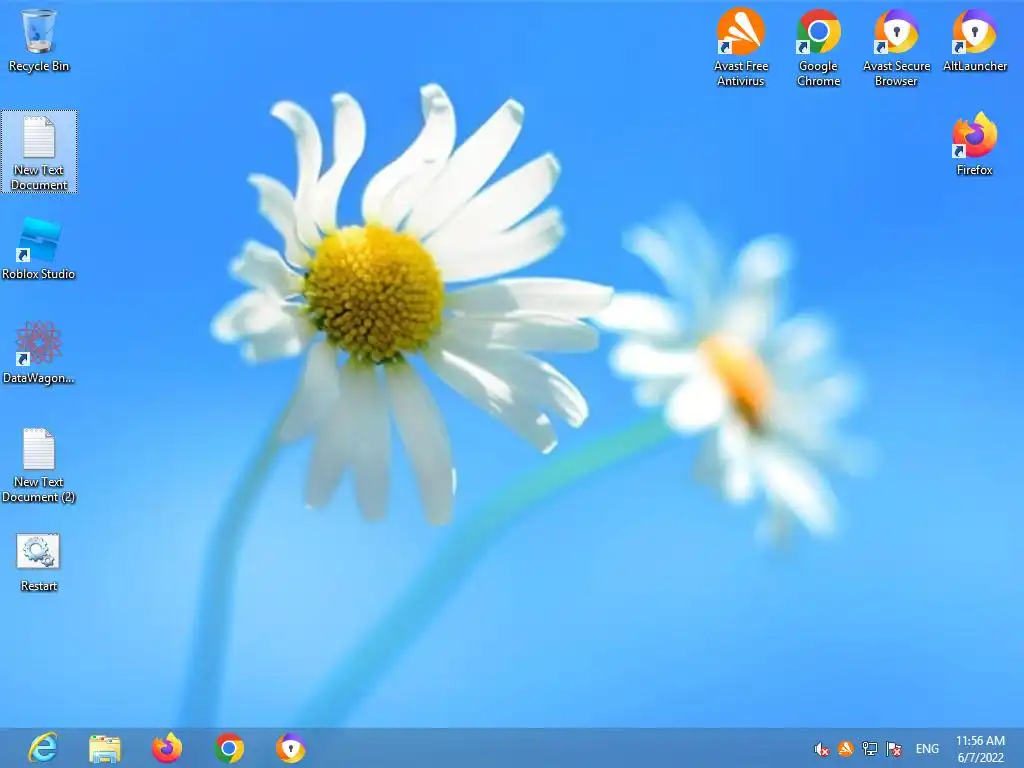Open the clock showing 11:56 AM

click(x=980, y=749)
